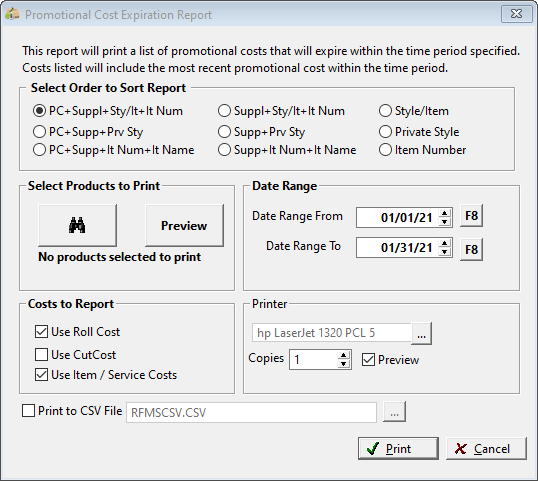
Task: Click the F8 button for Date Range From
Action: point(471,216)
